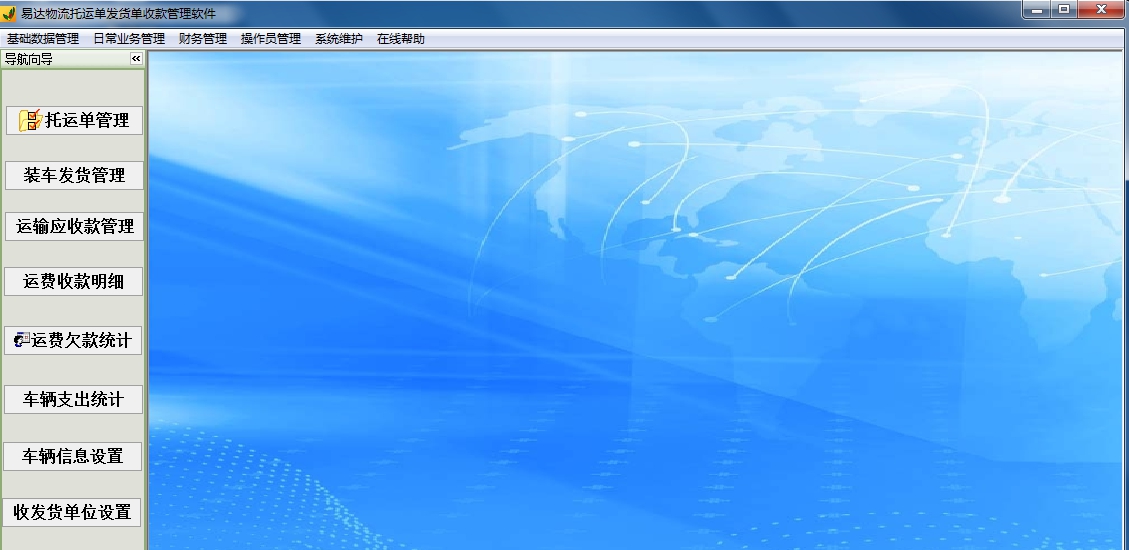Collapse the 导航向导 navigation panel
1129x550 pixels.
tap(136, 59)
